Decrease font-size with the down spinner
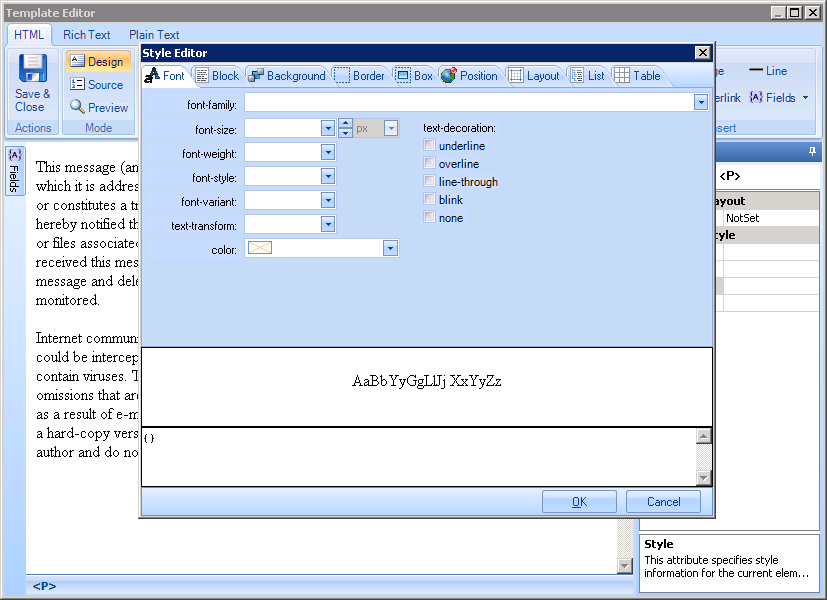Screen dimensions: 827x600 click(345, 132)
